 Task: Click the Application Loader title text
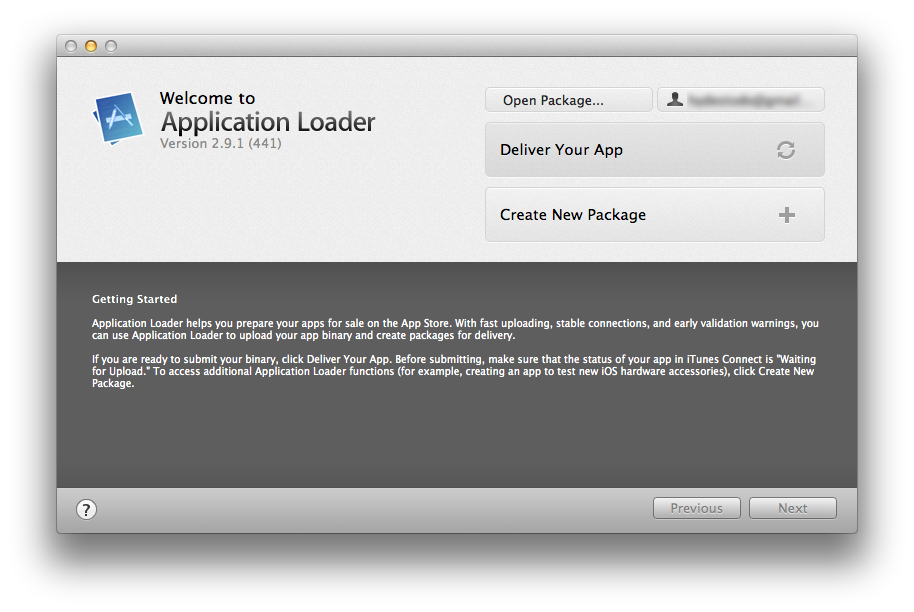268,122
